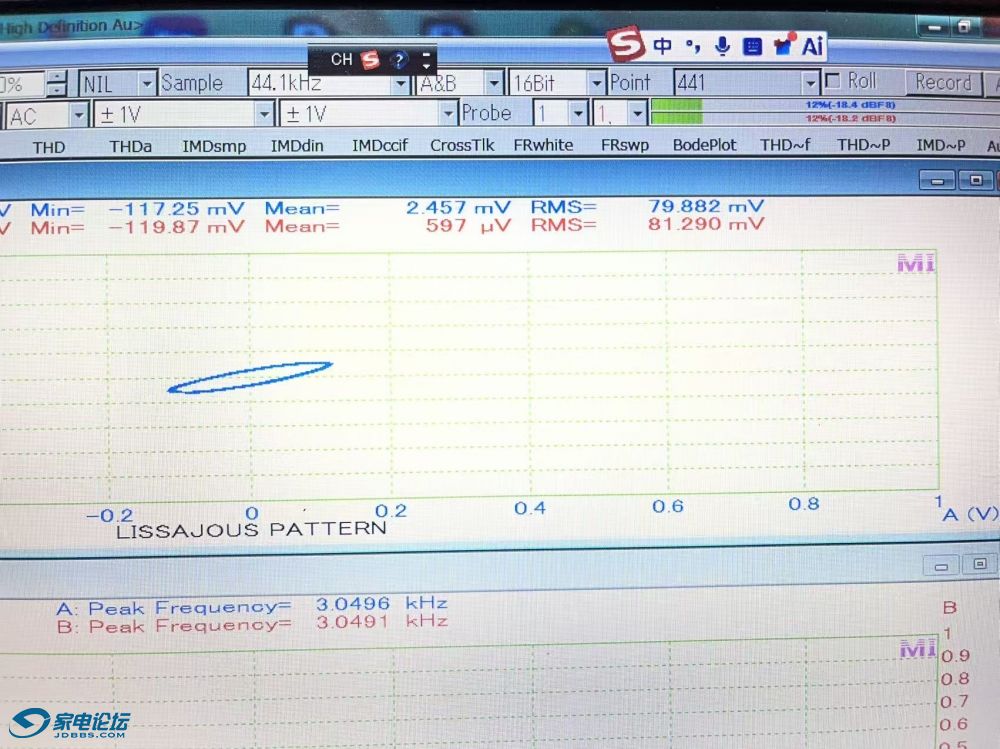Viewport: 1000px width, 749px height.
Task: Open the CrossTlk crosstalk test
Action: click(462, 145)
